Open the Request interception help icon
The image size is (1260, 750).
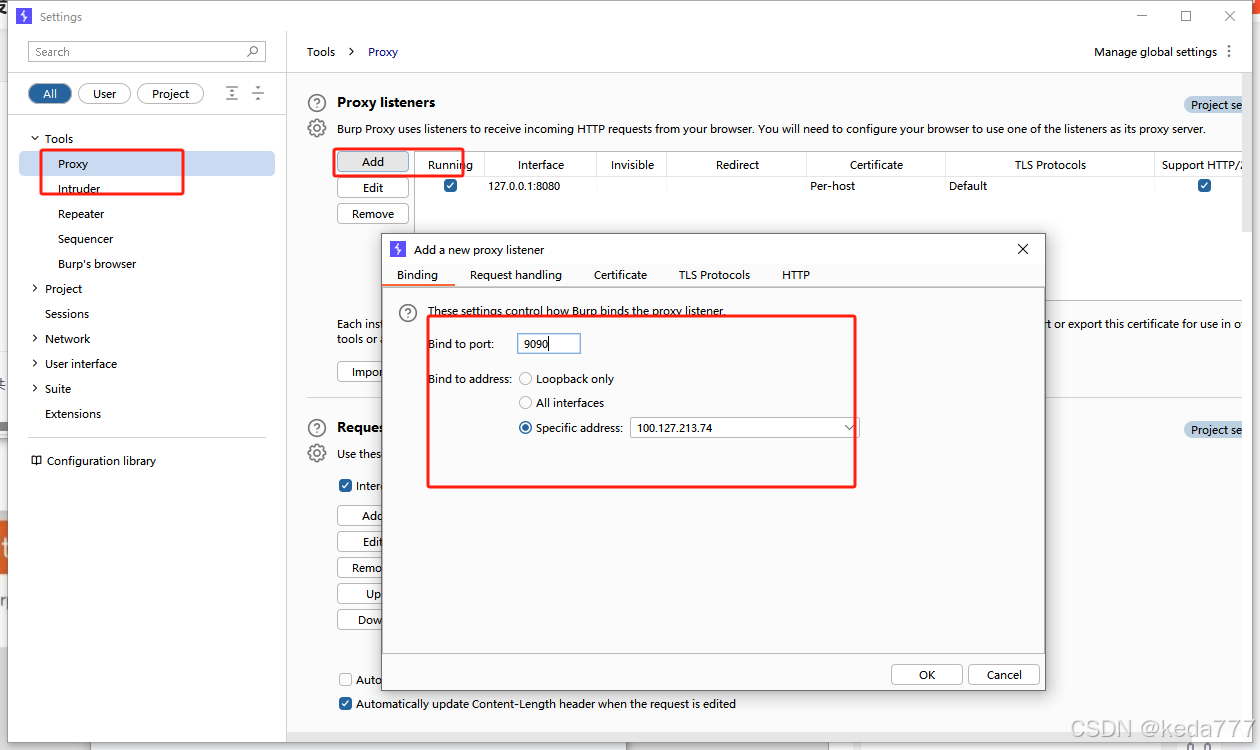(317, 428)
